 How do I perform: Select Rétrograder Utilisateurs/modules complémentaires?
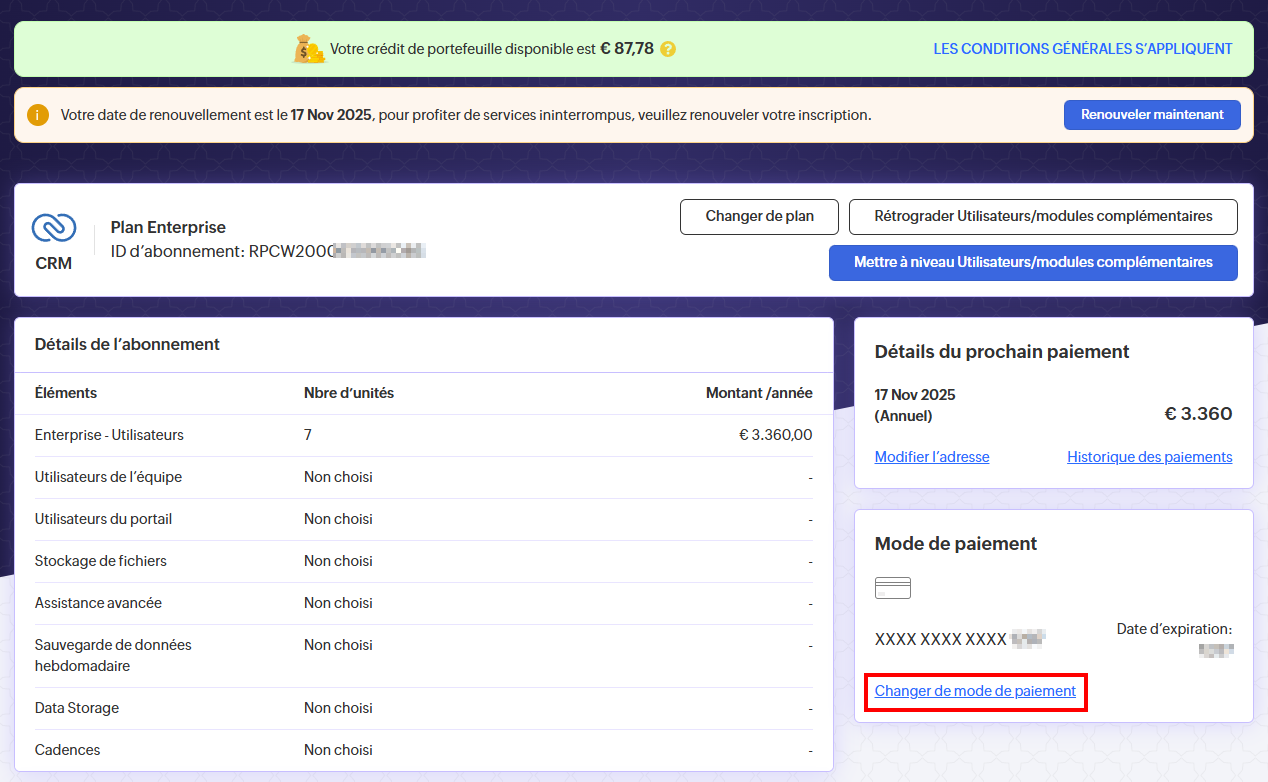(1042, 216)
